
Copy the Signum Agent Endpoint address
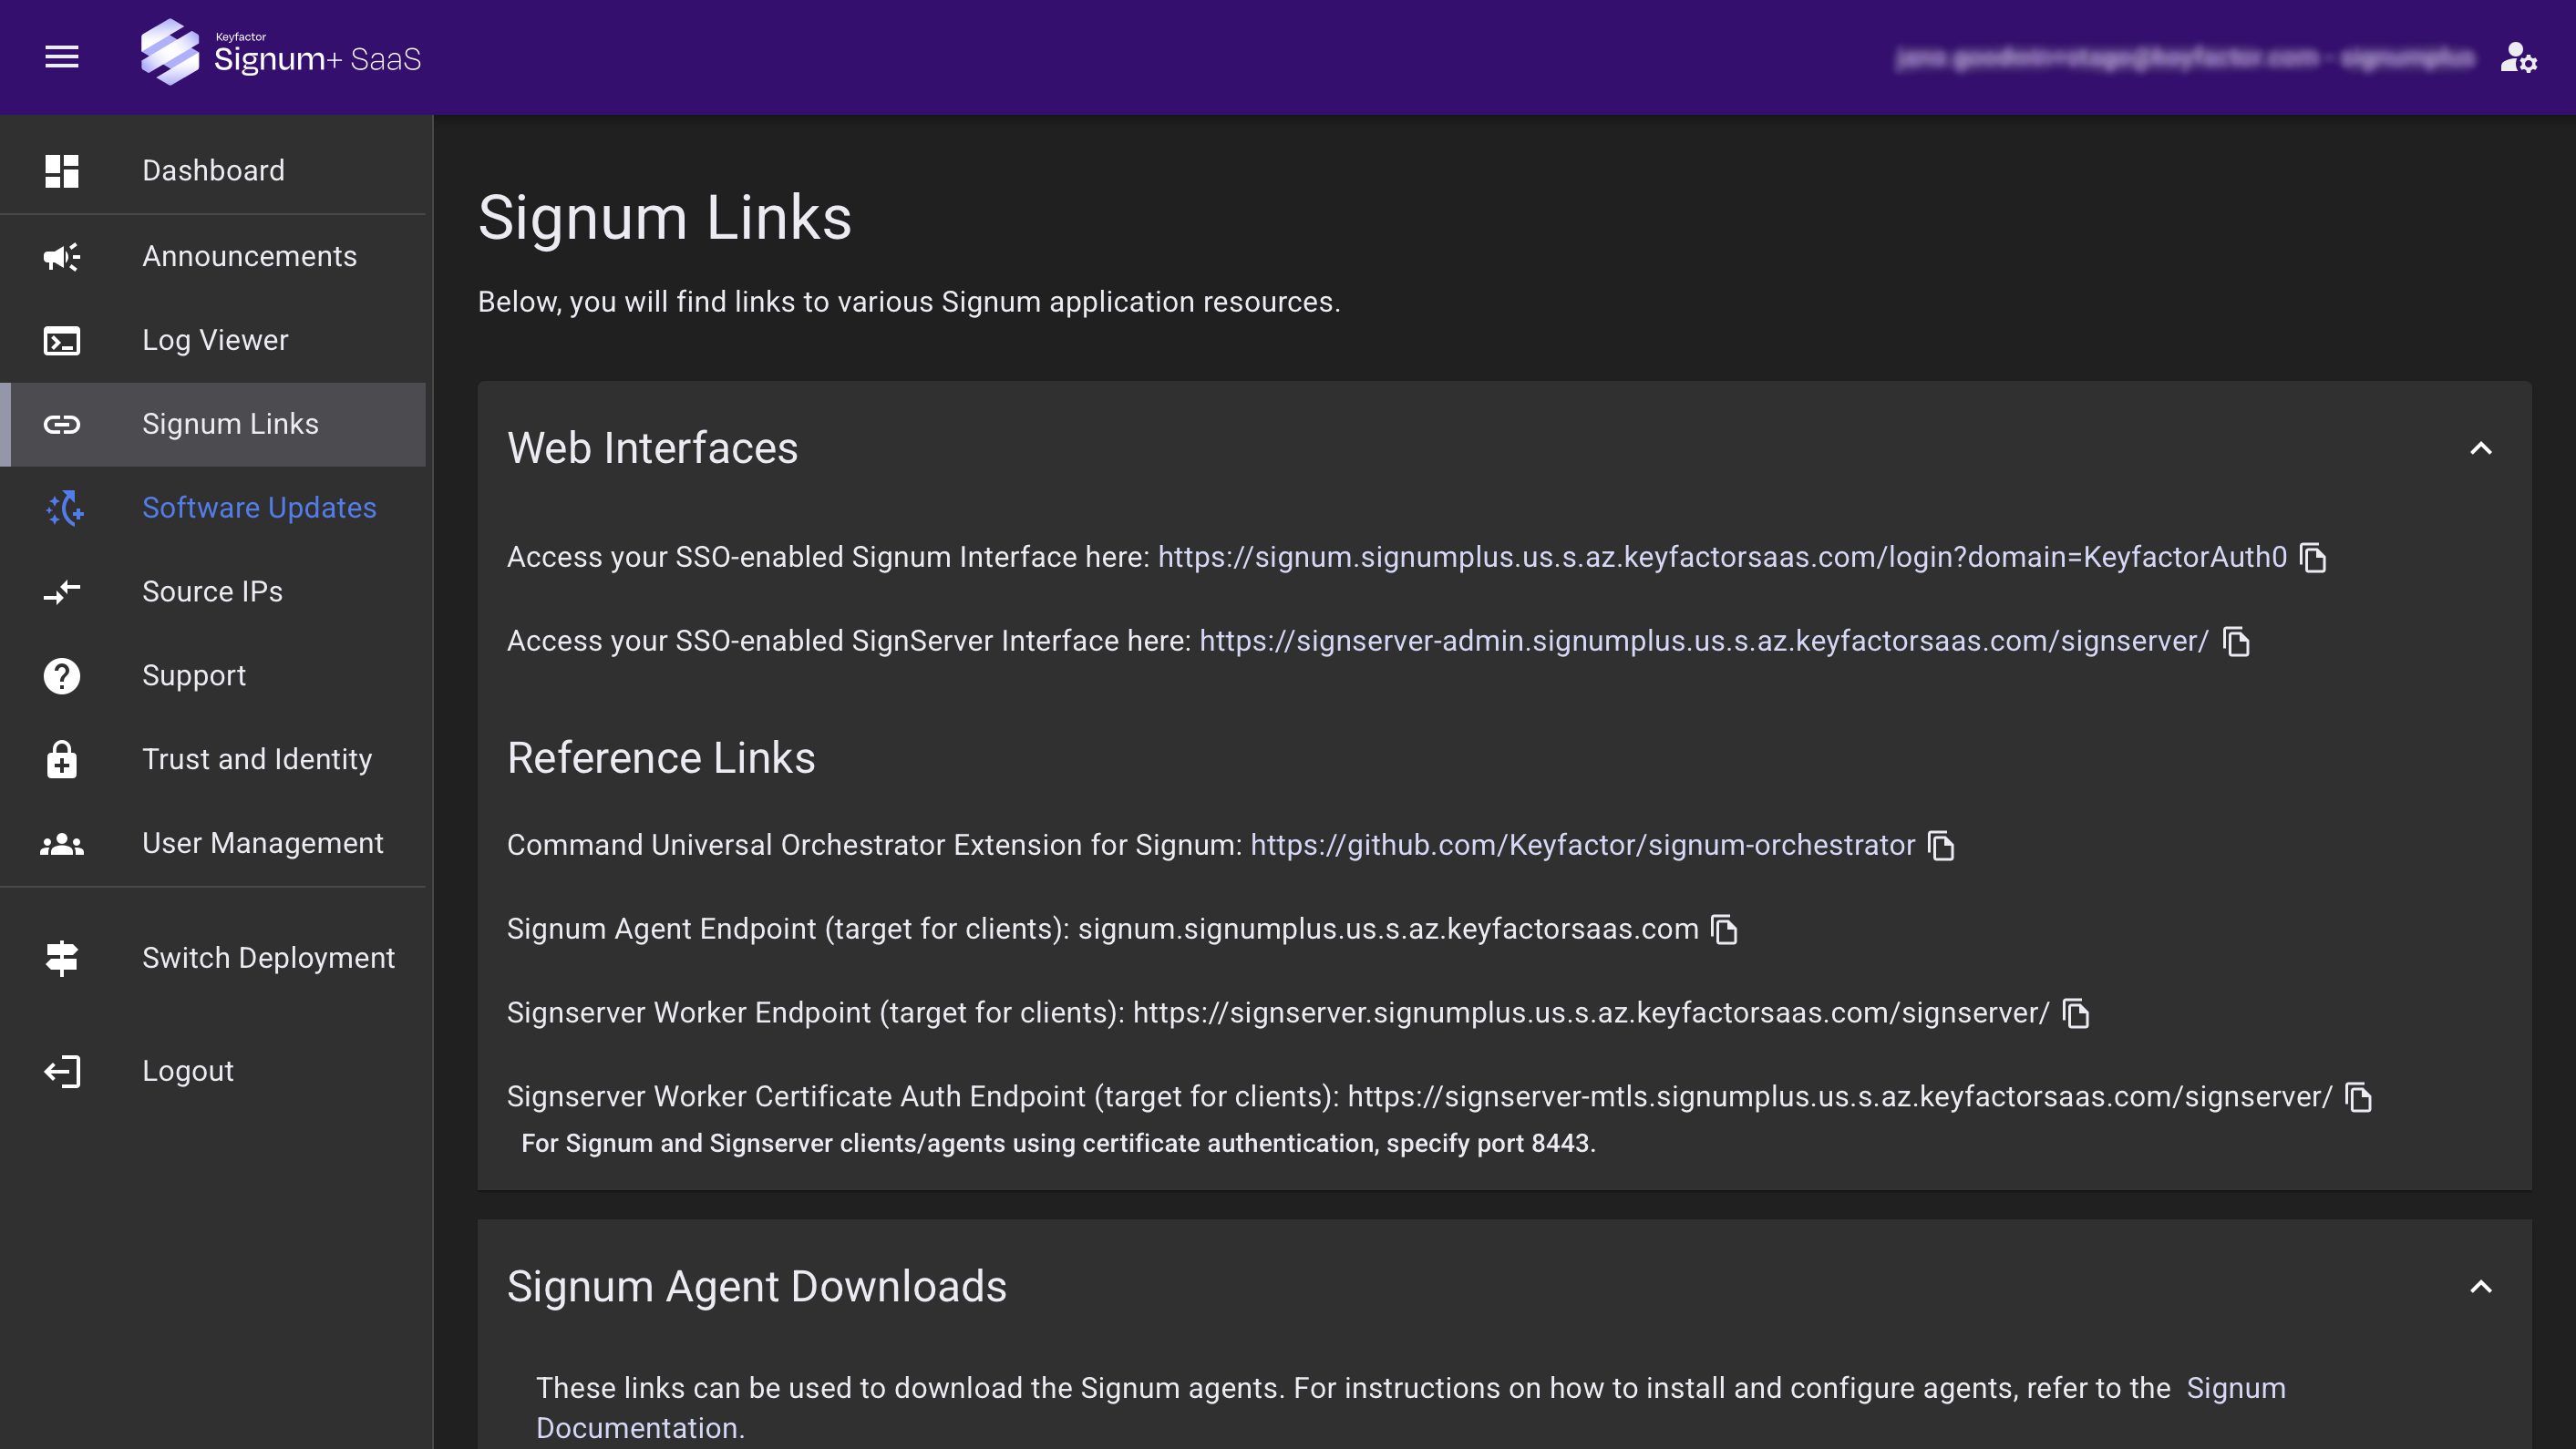pyautogui.click(x=1724, y=930)
